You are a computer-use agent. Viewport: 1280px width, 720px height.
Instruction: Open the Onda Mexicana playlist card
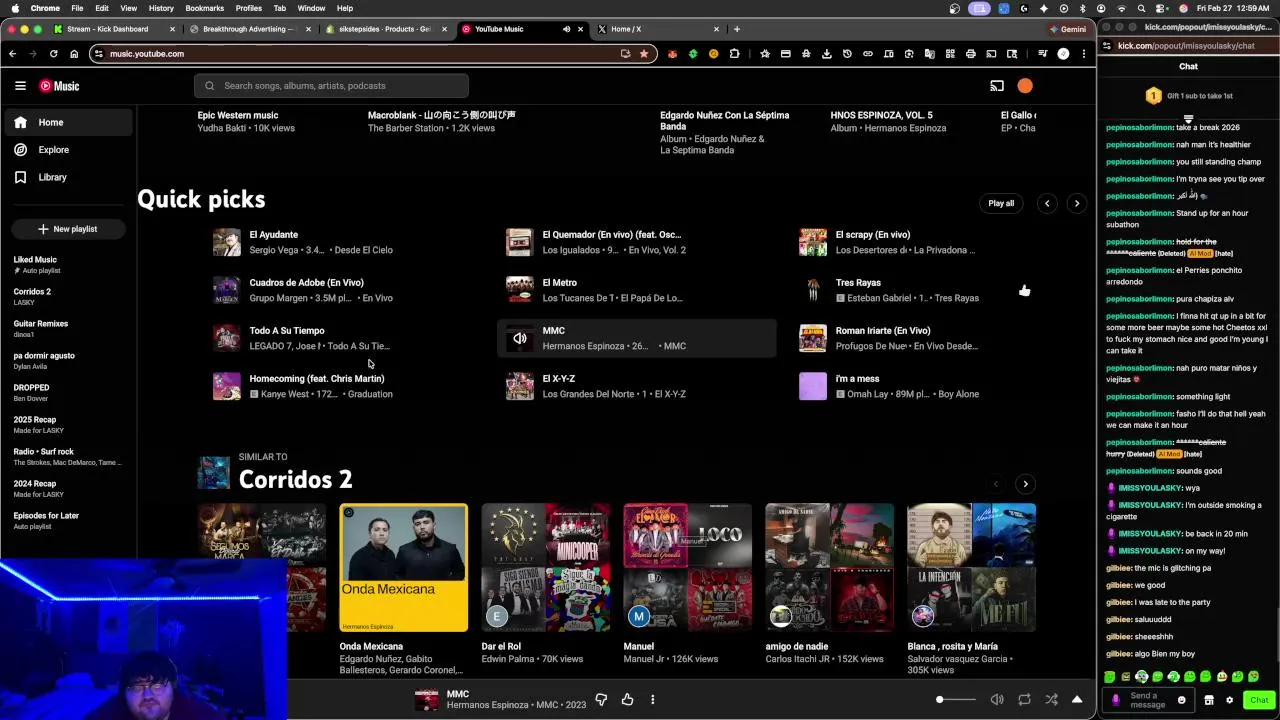point(403,568)
